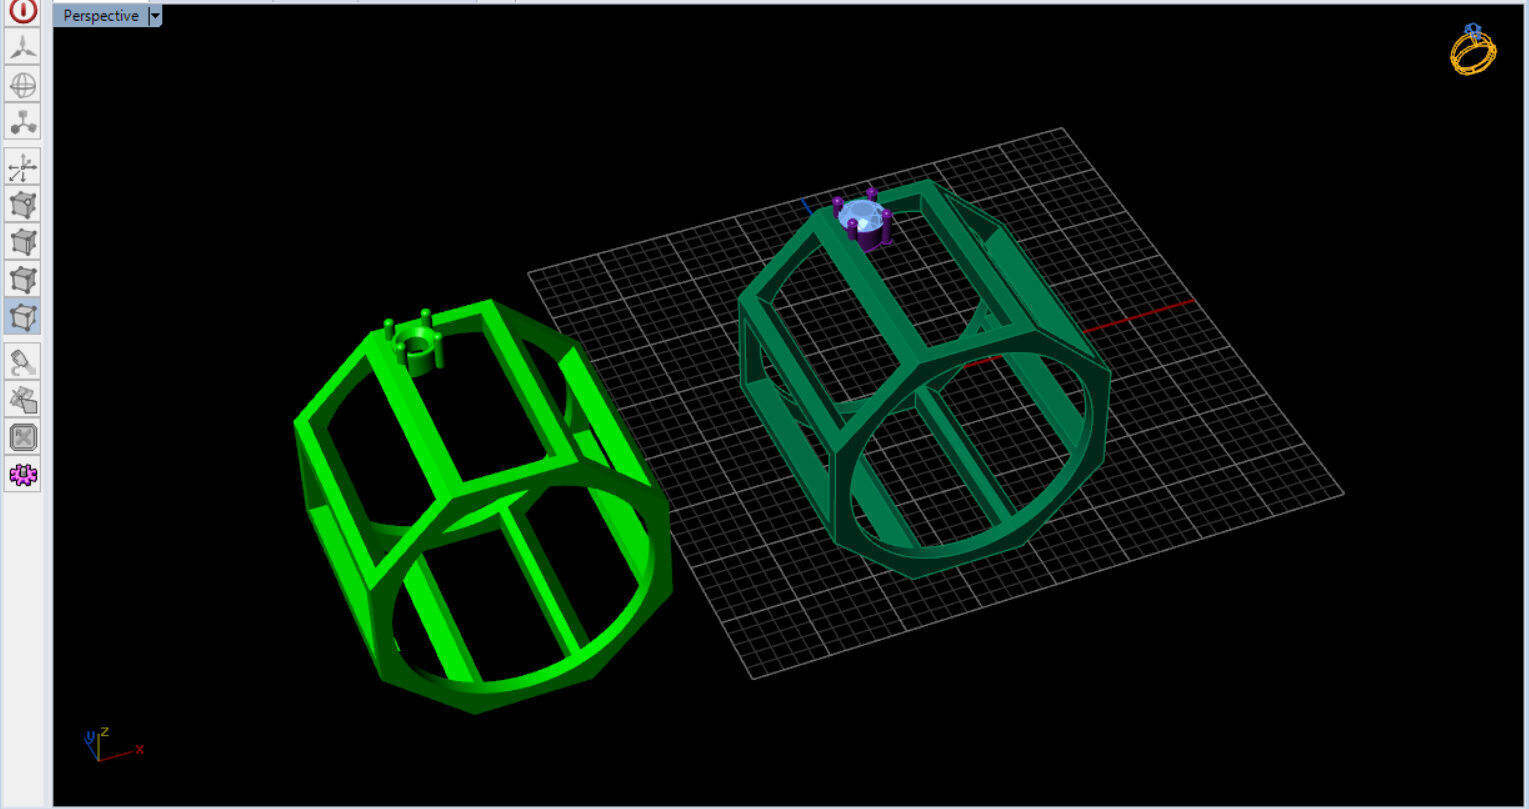Select the three-node molecule icon
The height and width of the screenshot is (809, 1529).
coord(23,122)
